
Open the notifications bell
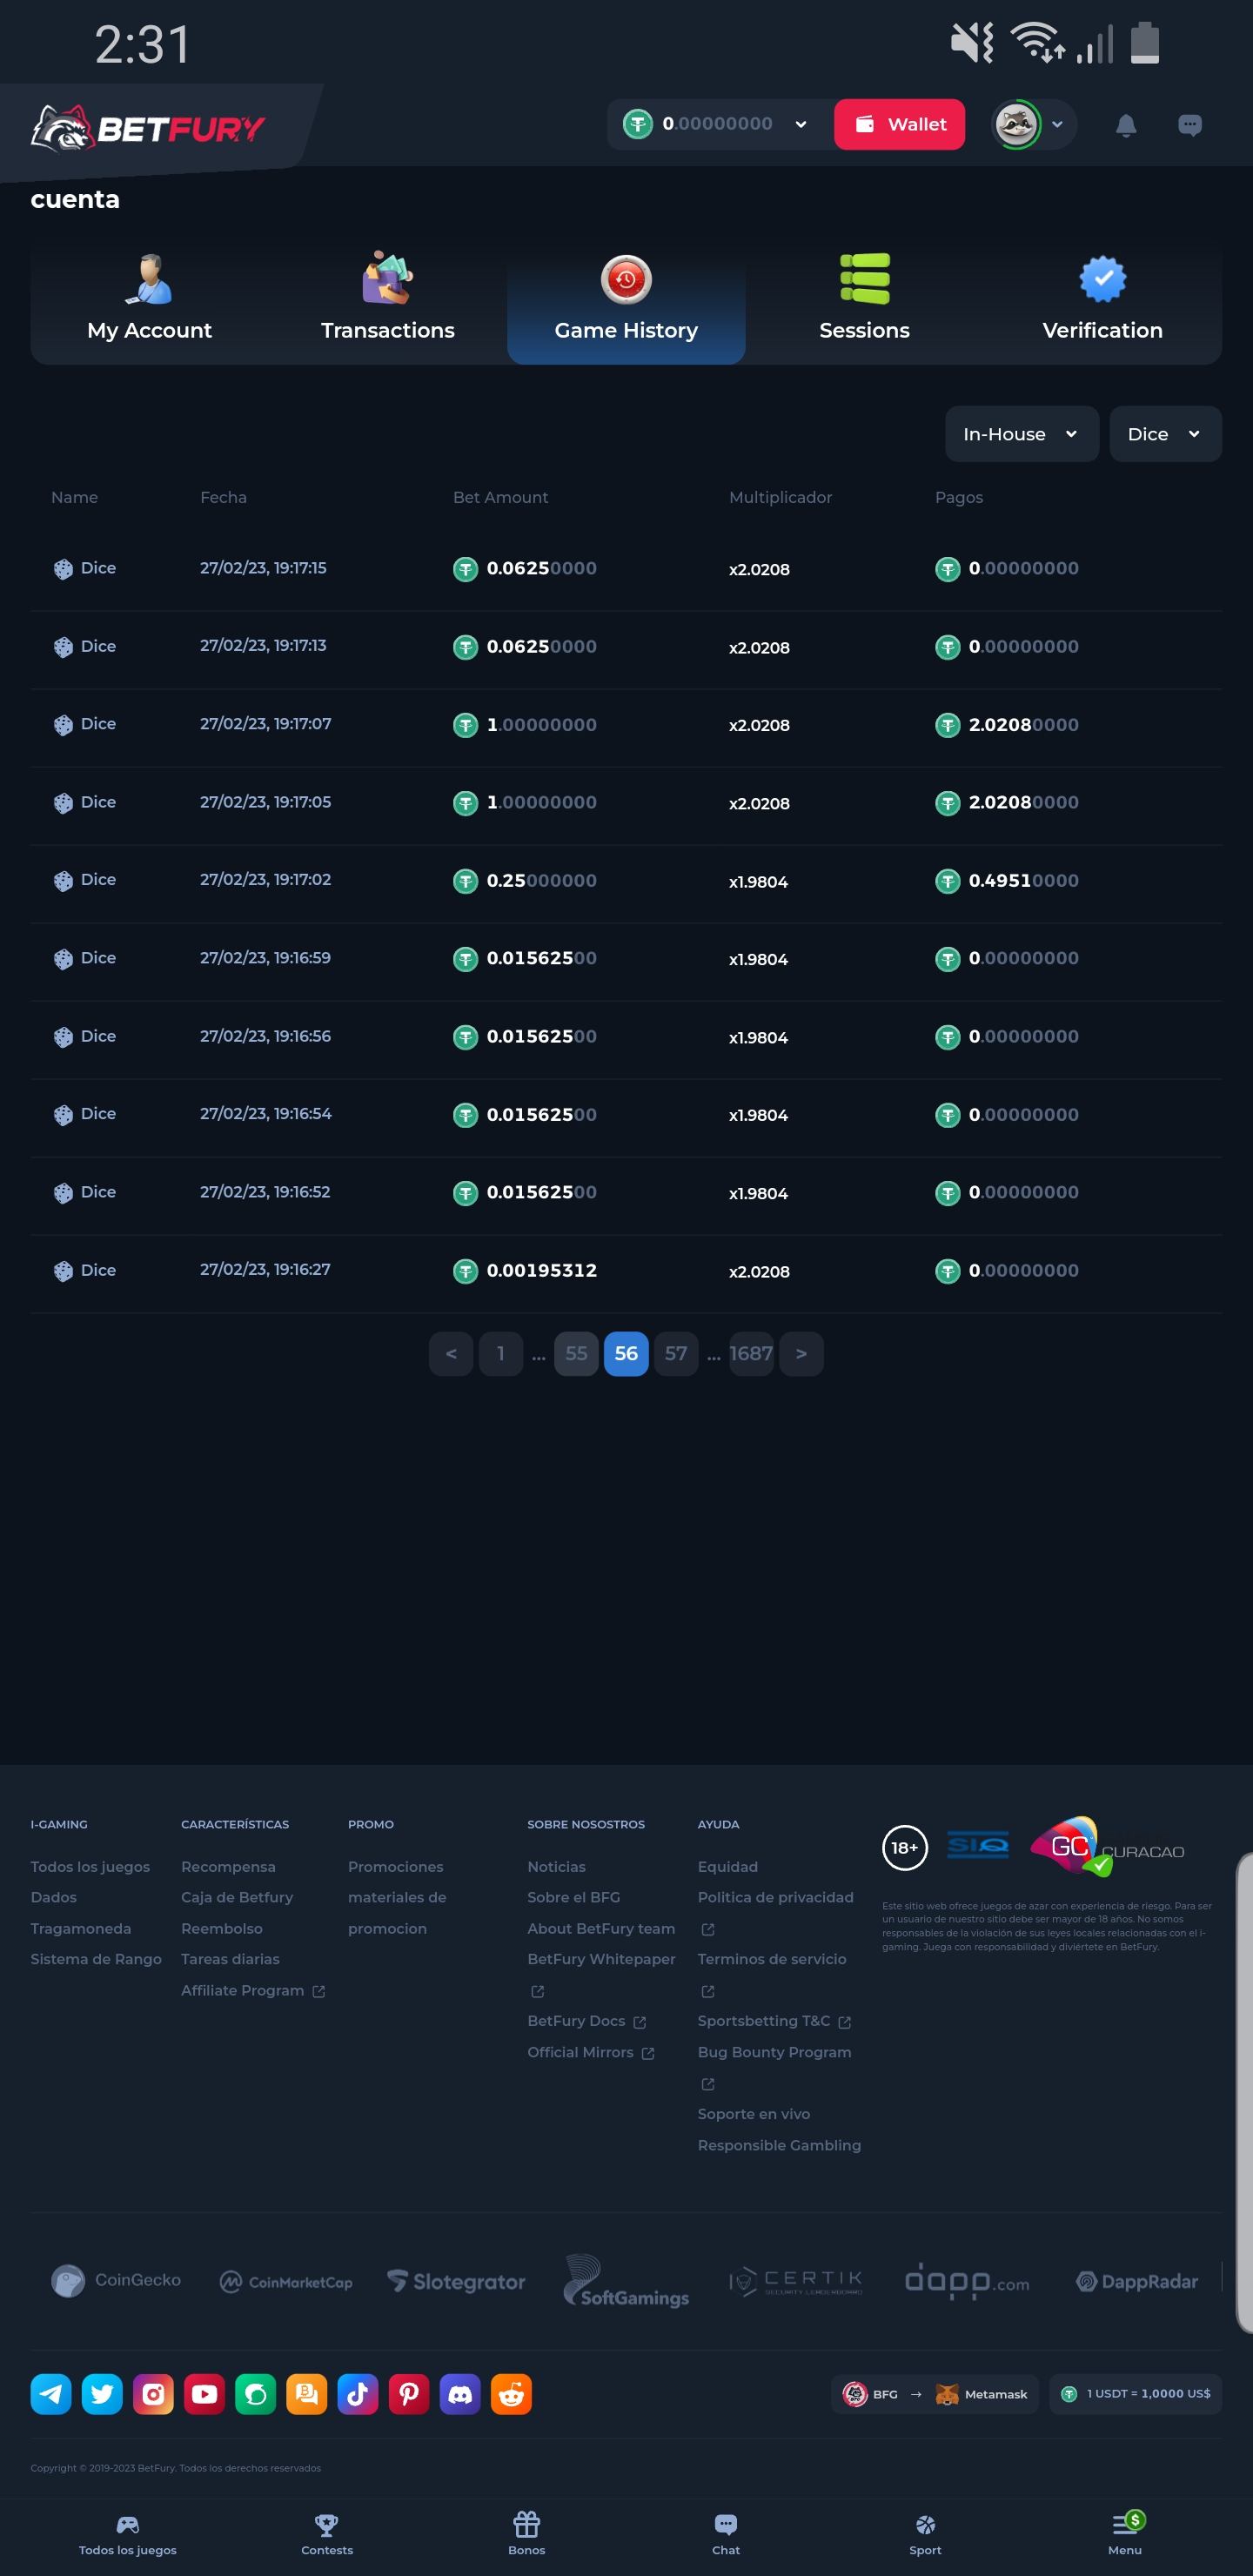point(1125,125)
